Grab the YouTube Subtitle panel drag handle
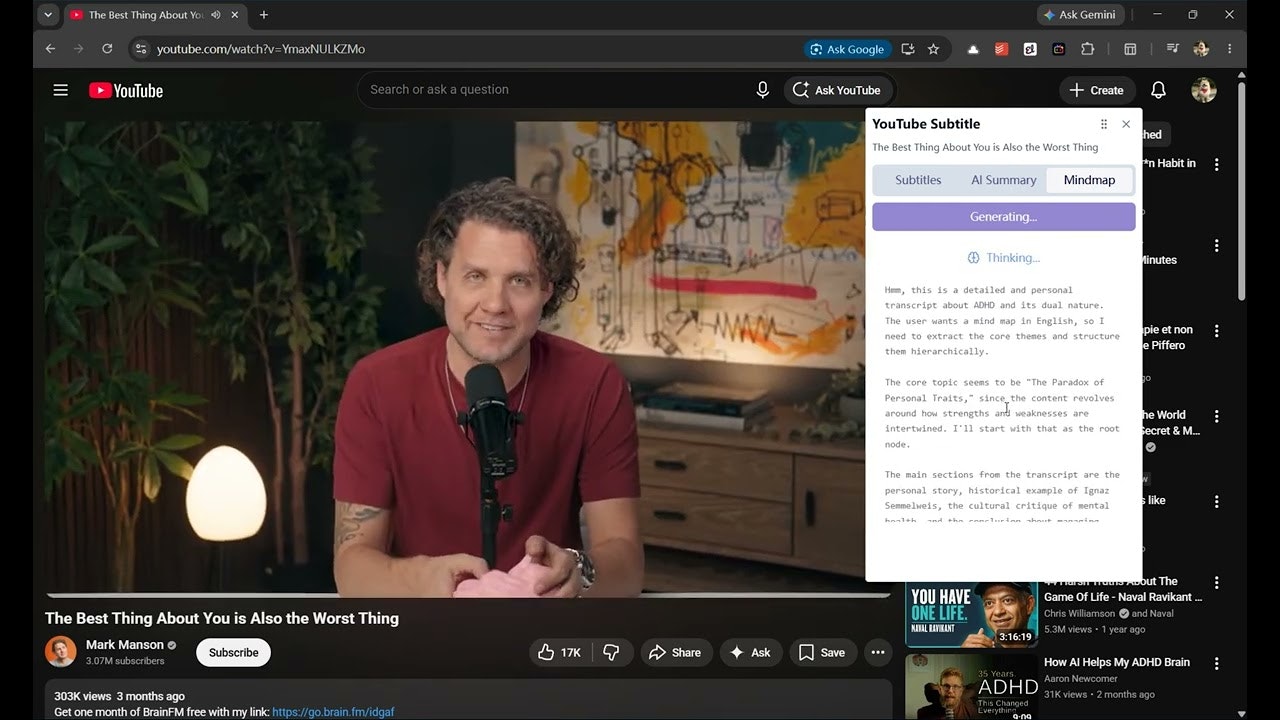 coord(1104,124)
